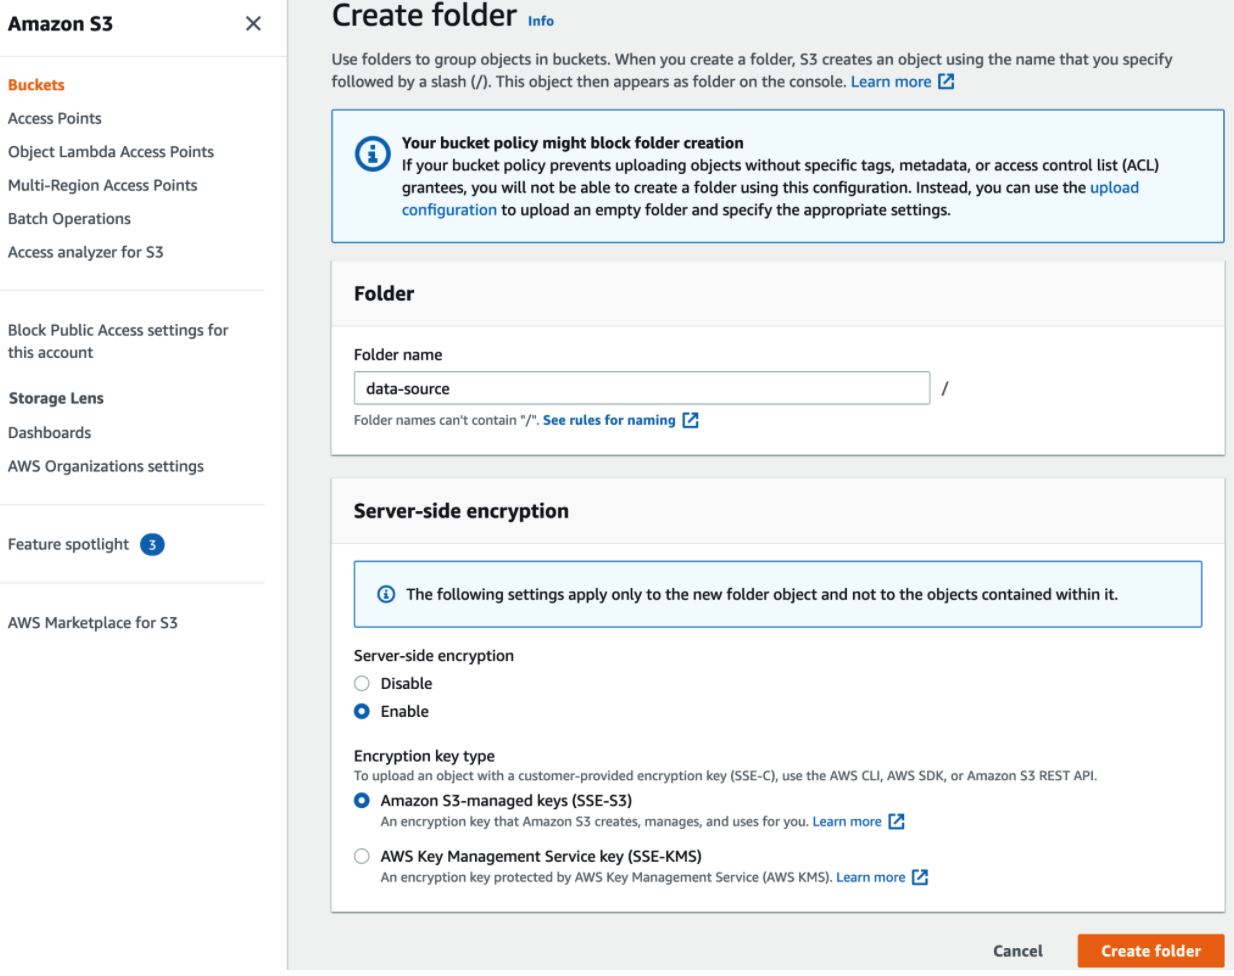
Task: Click the Folder name input field
Action: pos(642,388)
